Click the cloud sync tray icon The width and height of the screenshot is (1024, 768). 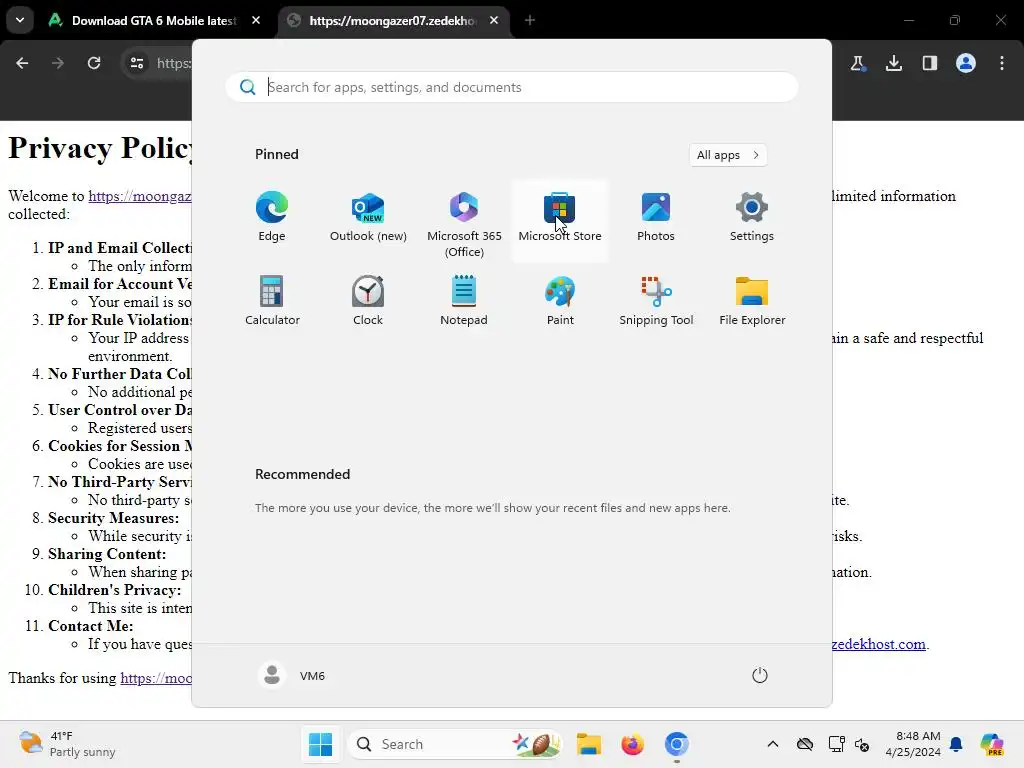(x=805, y=744)
